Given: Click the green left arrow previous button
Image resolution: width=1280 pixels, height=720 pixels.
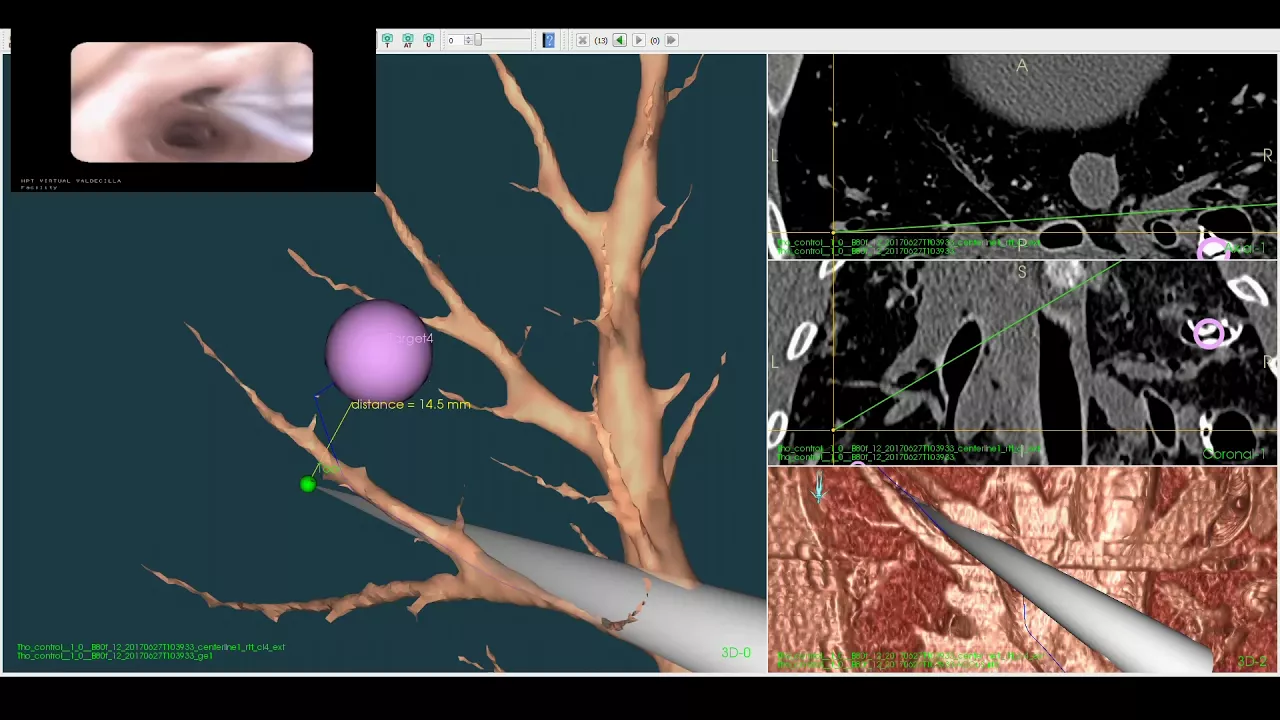Looking at the screenshot, I should (619, 40).
